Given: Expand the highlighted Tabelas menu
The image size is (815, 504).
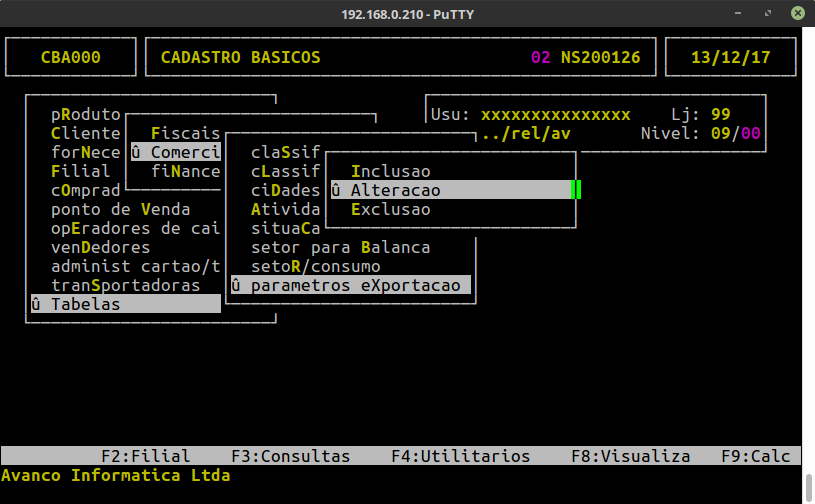Looking at the screenshot, I should tap(86, 304).
